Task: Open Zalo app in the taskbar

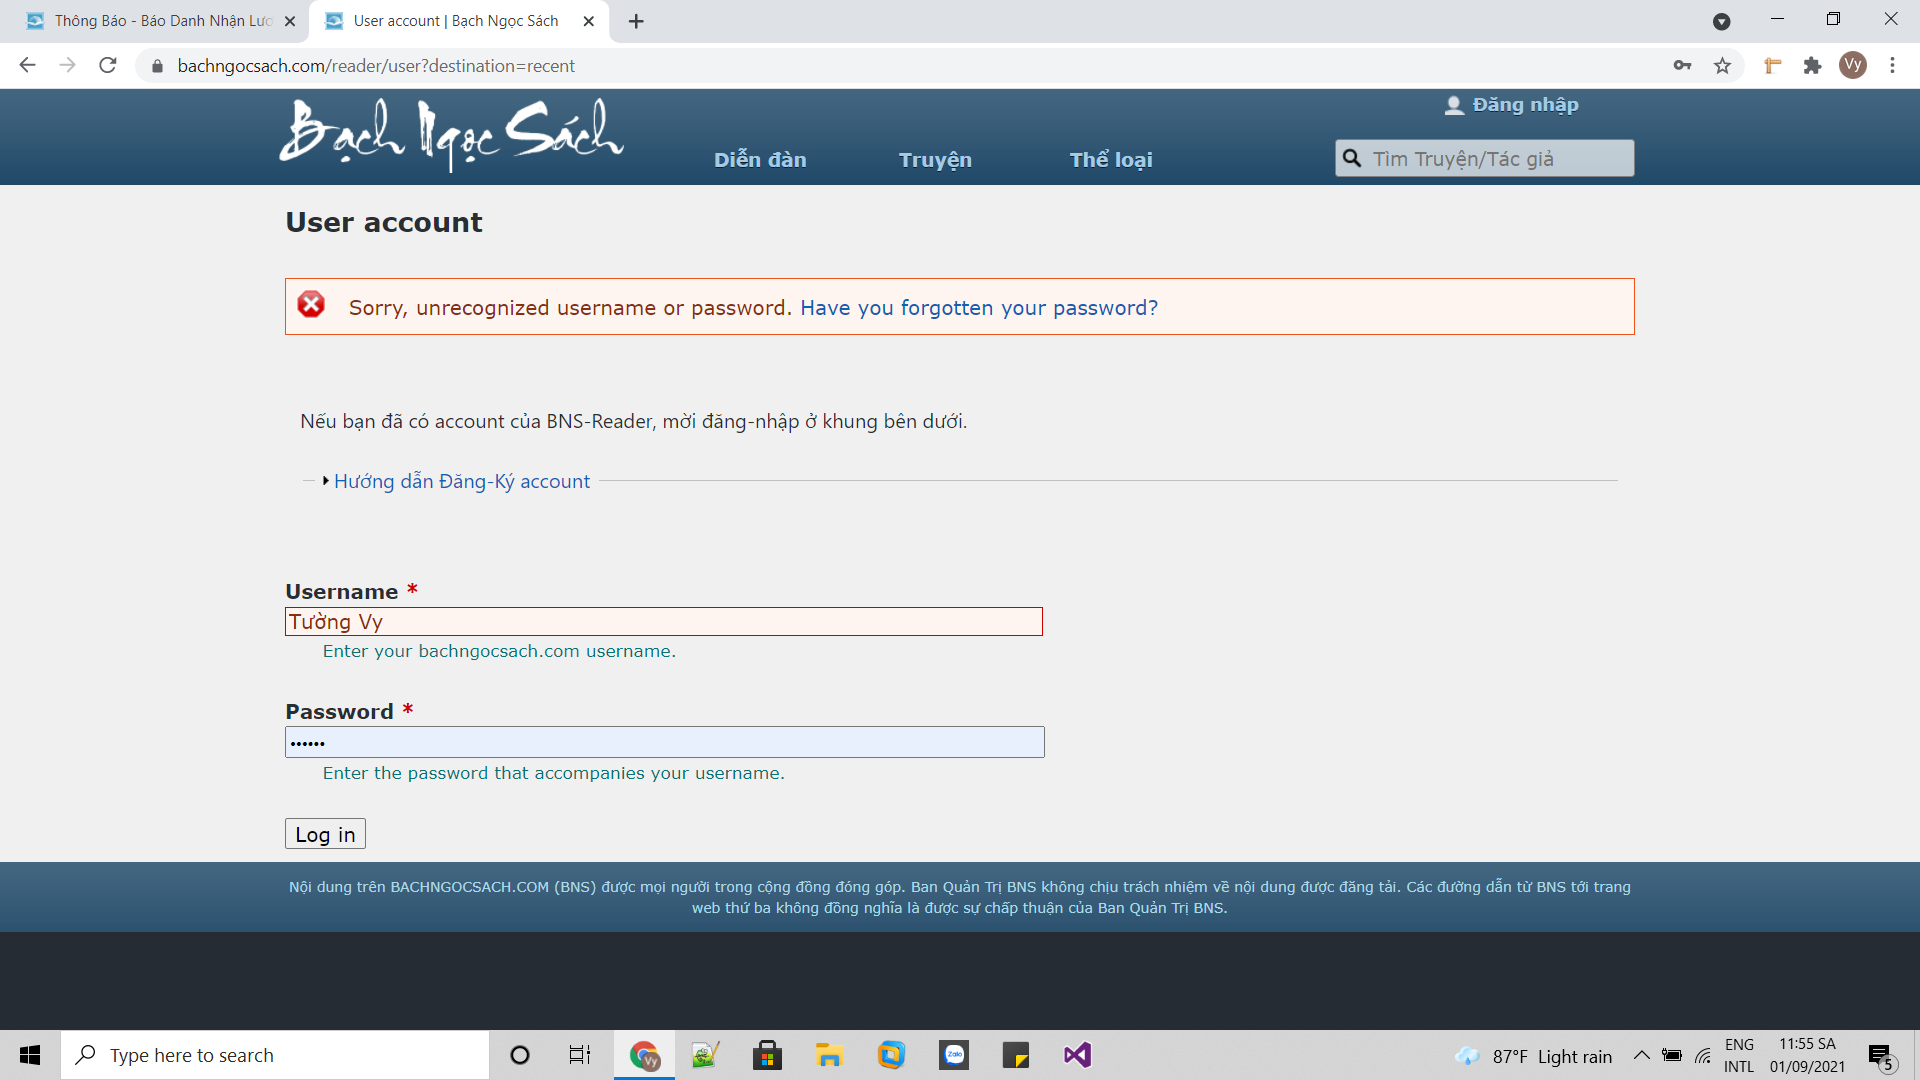Action: pyautogui.click(x=954, y=1055)
